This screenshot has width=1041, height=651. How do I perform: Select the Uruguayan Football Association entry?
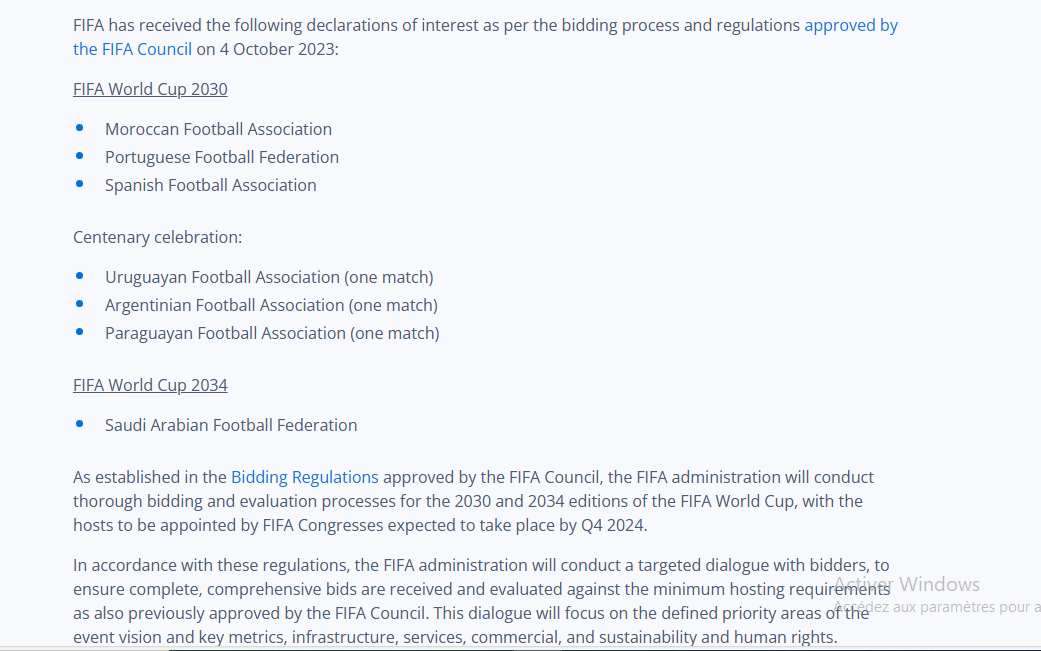[269, 277]
